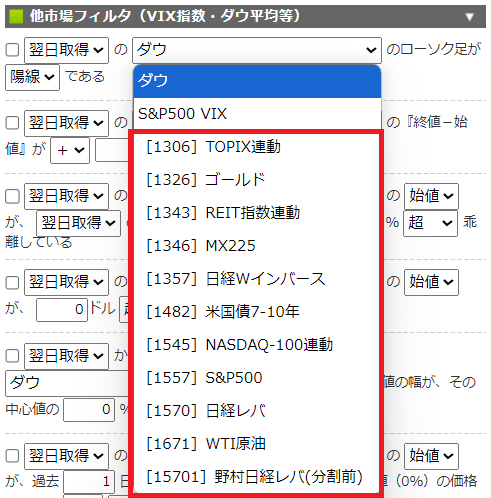
Task: Open the 陽線 candlestick type dropdown
Action: [x=32, y=77]
